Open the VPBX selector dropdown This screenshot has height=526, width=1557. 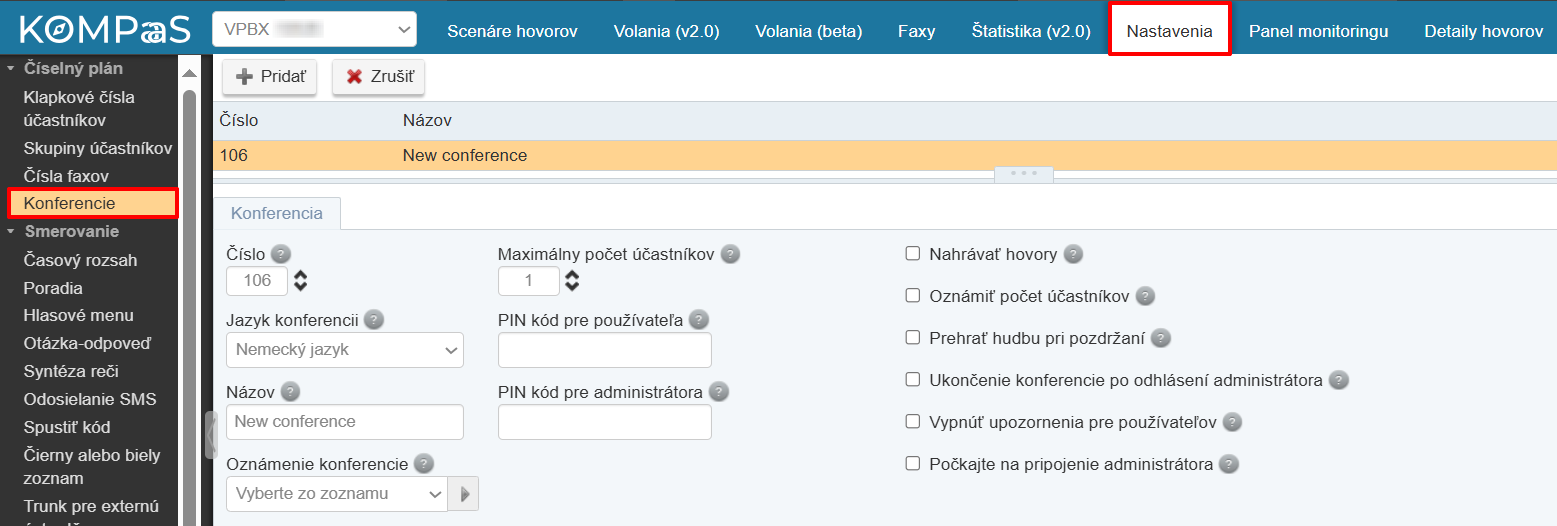pos(314,30)
